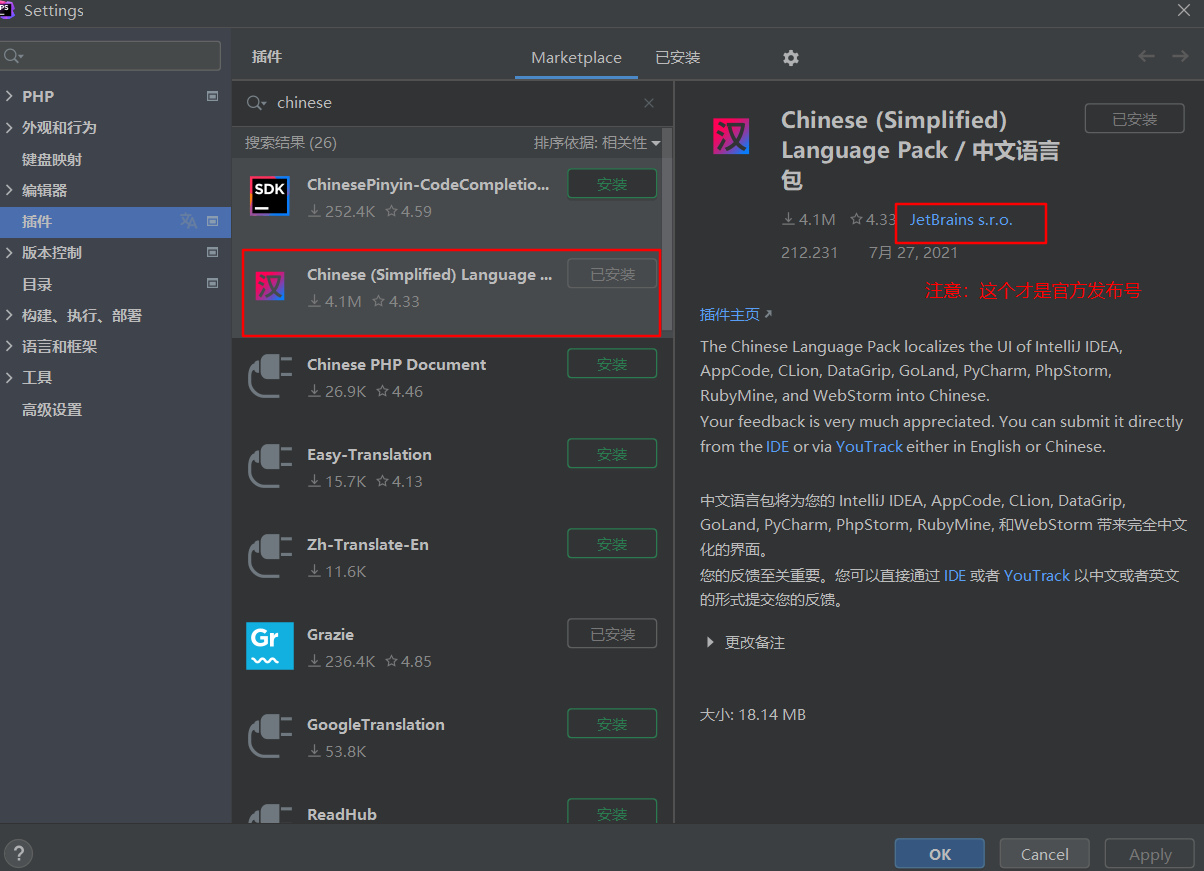Click the 目录 row project-scope icon

pos(212,284)
